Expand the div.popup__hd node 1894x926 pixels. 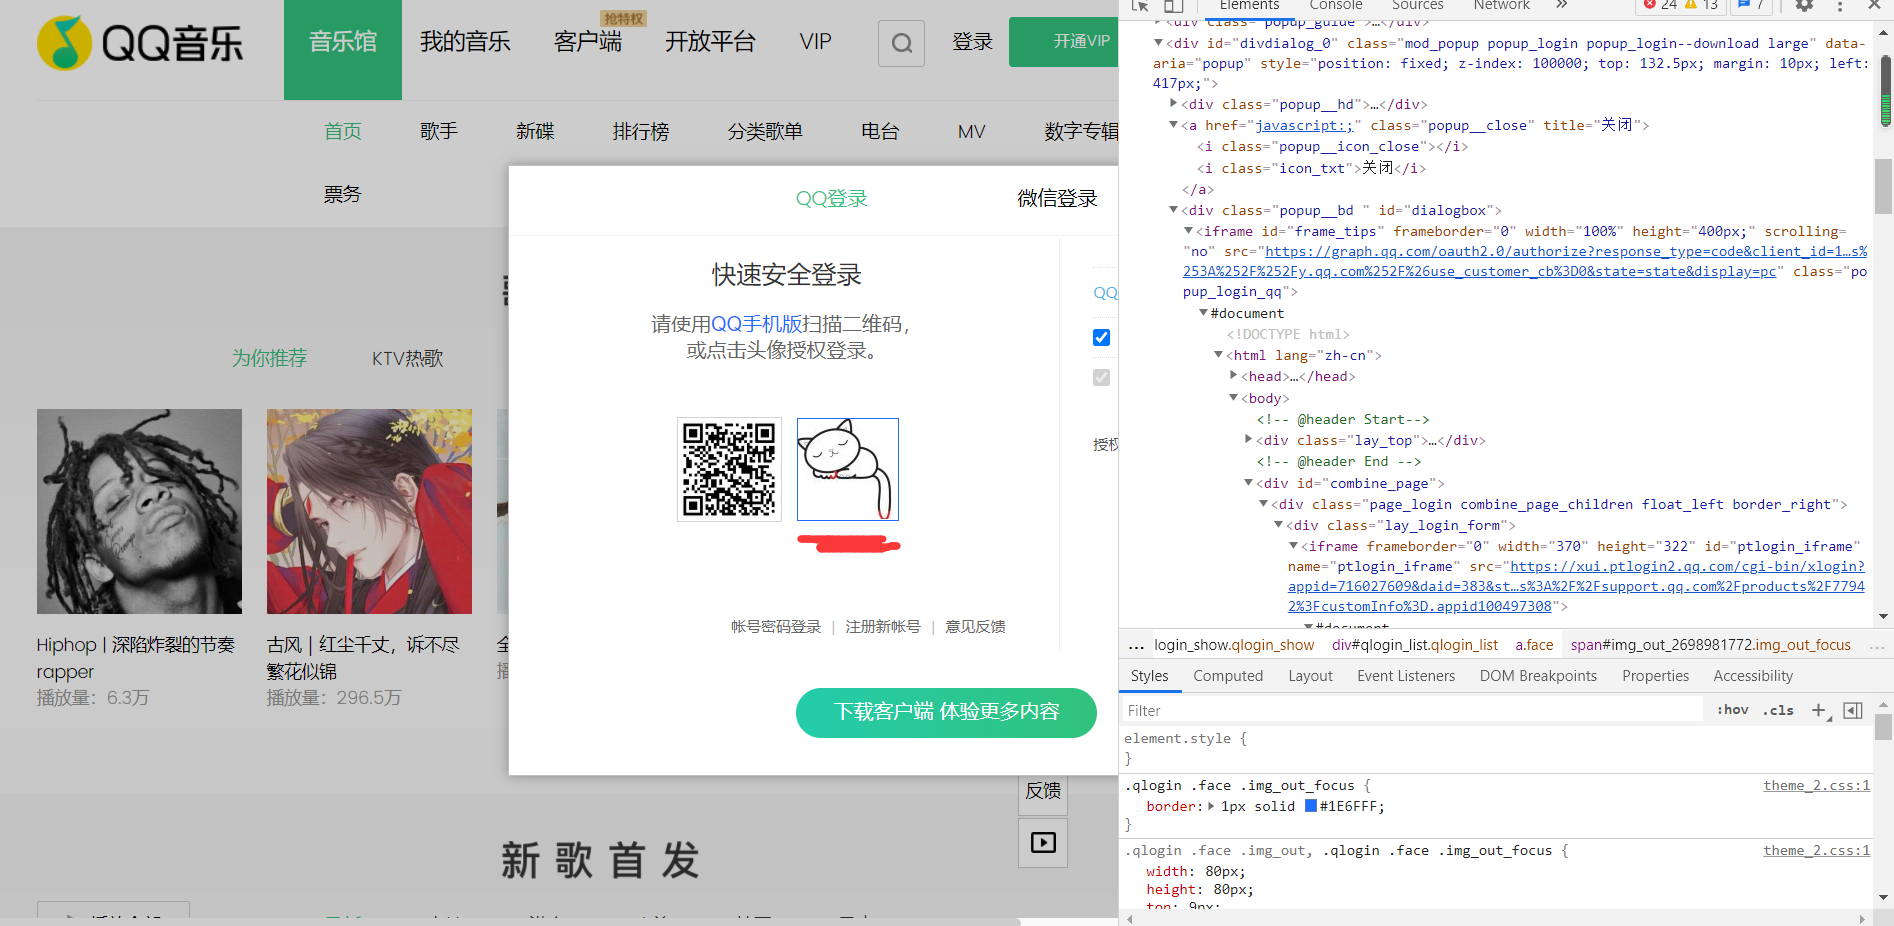(x=1173, y=103)
